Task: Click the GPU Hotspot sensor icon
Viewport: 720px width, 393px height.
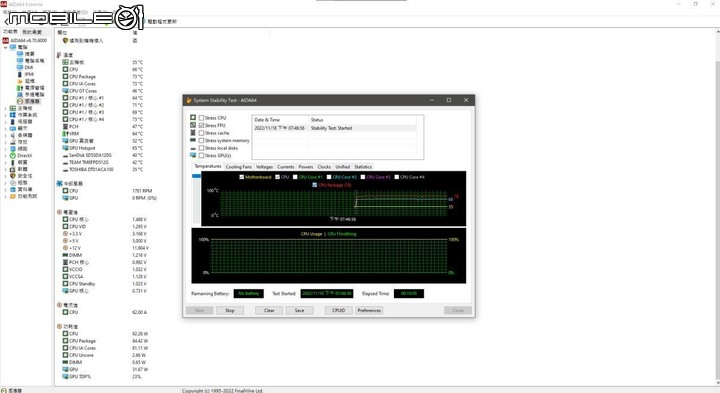Action: 65,148
